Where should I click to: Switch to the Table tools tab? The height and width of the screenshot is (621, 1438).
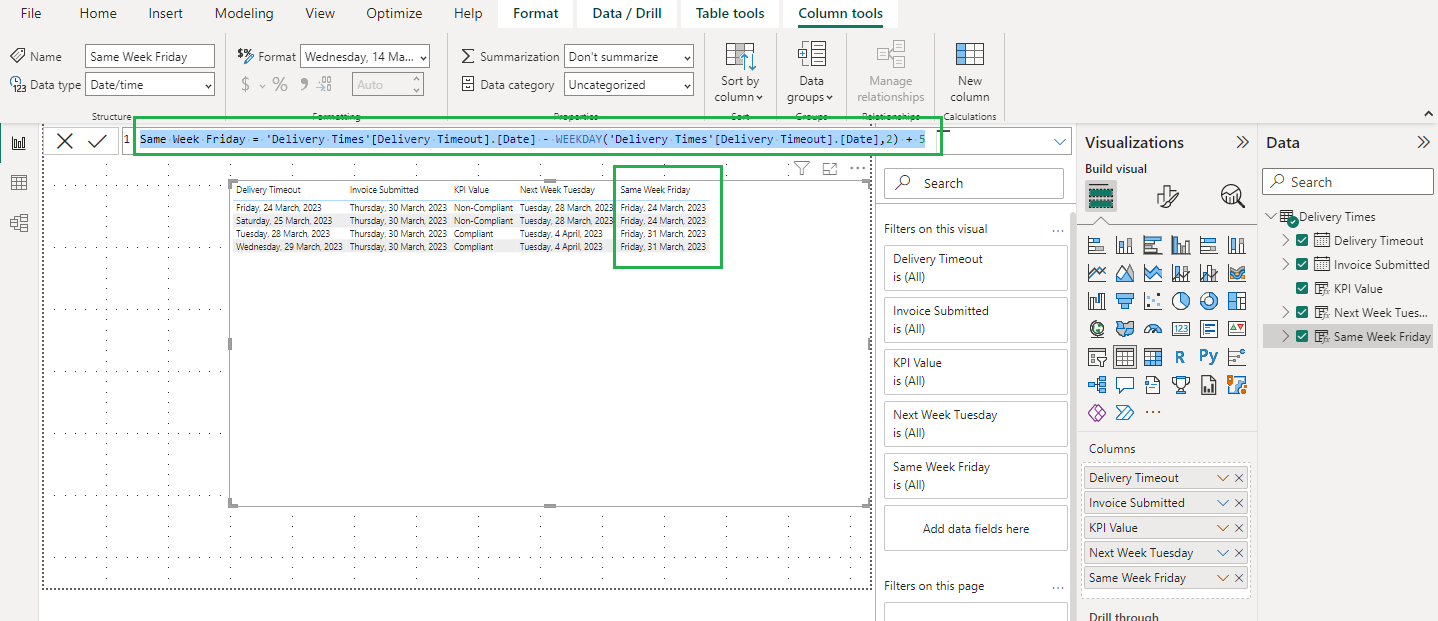coord(730,13)
